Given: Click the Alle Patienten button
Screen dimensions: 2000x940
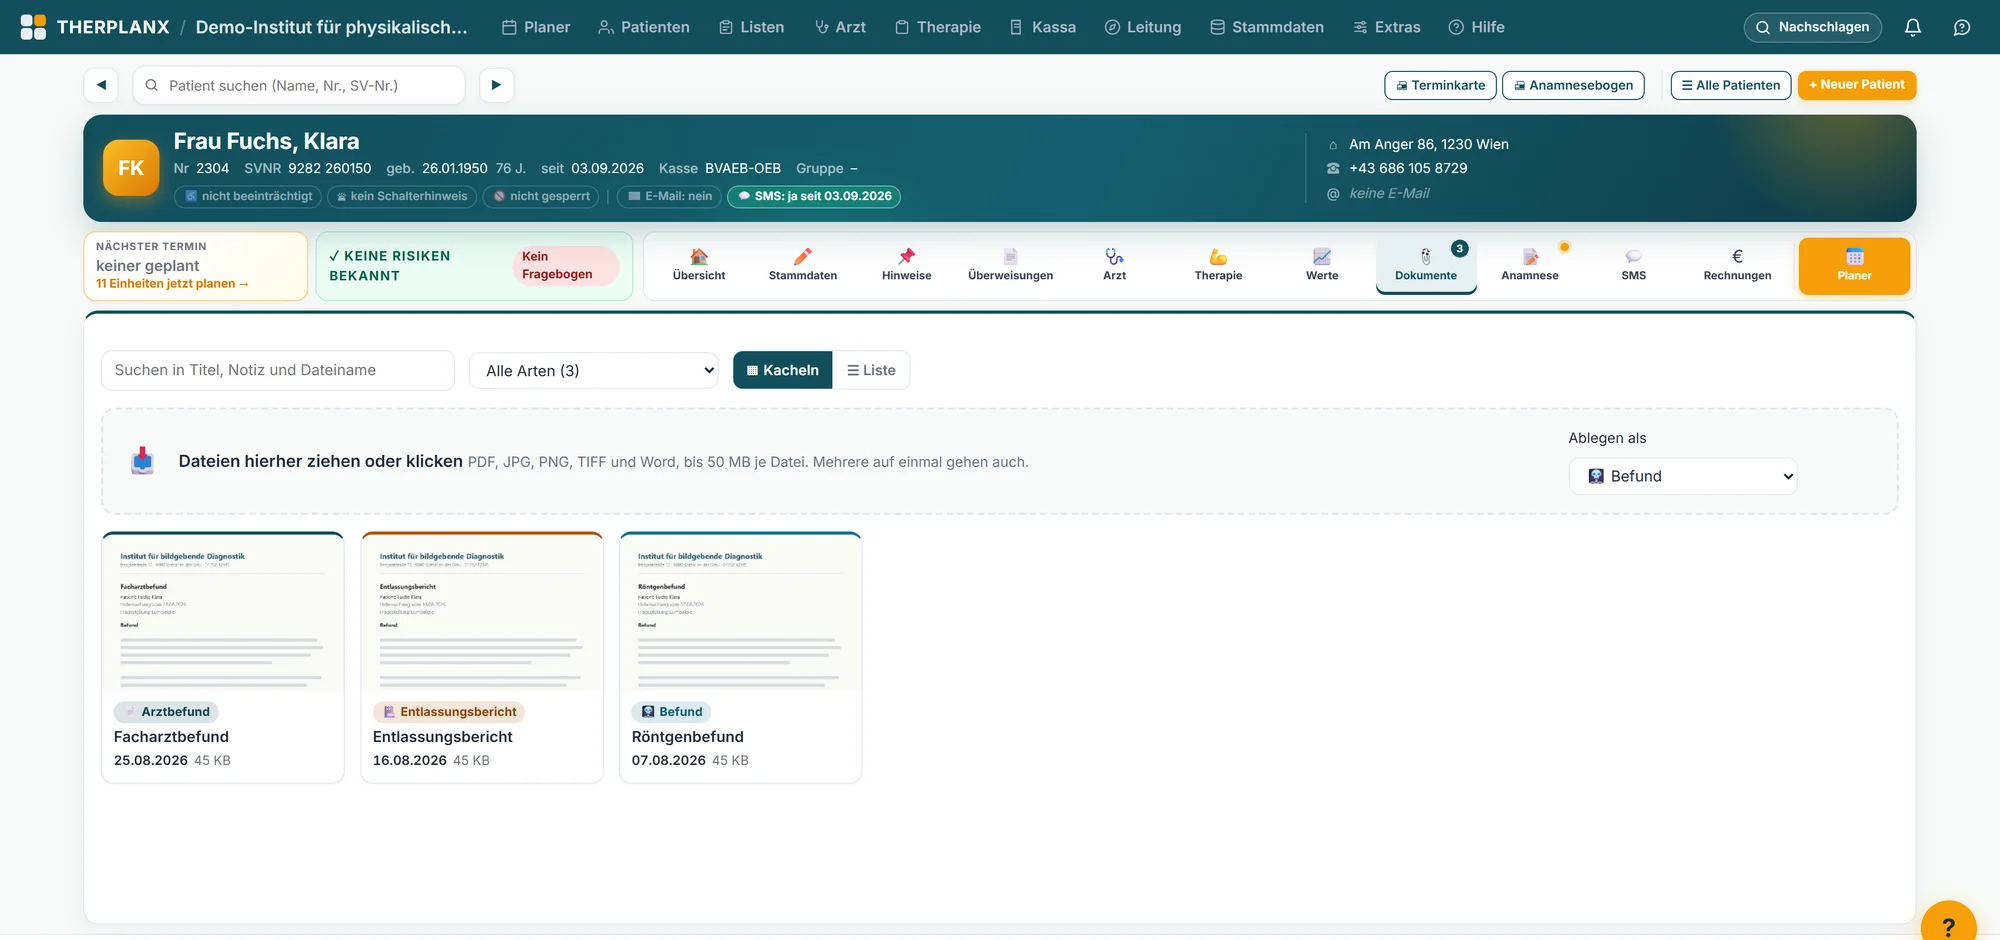Looking at the screenshot, I should click(x=1731, y=85).
